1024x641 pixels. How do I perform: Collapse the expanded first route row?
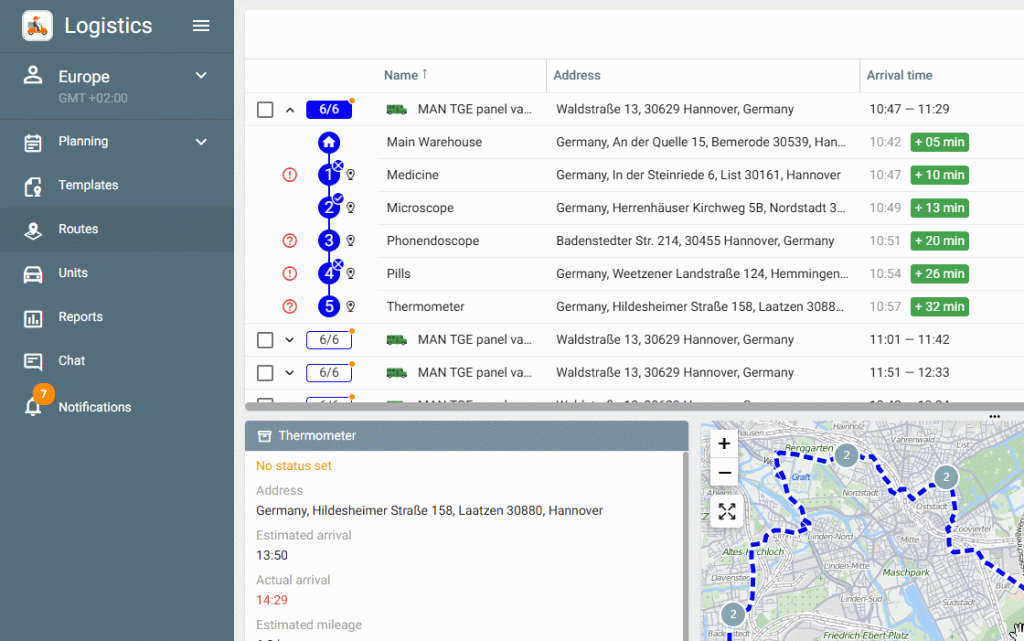click(x=290, y=110)
